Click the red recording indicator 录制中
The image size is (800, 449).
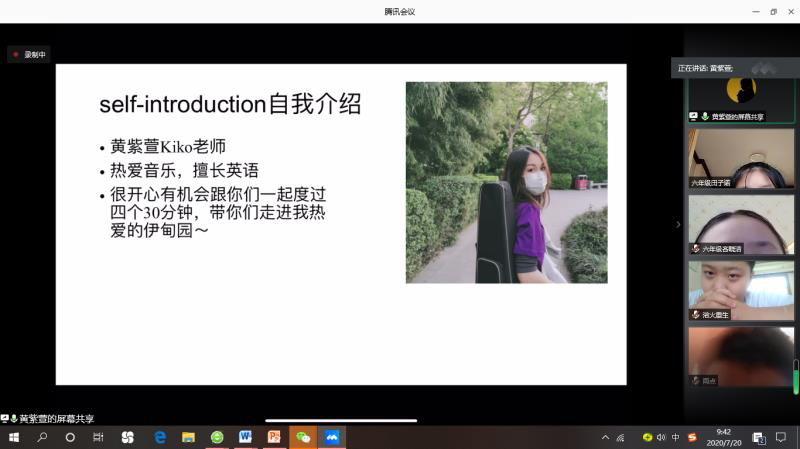29,55
